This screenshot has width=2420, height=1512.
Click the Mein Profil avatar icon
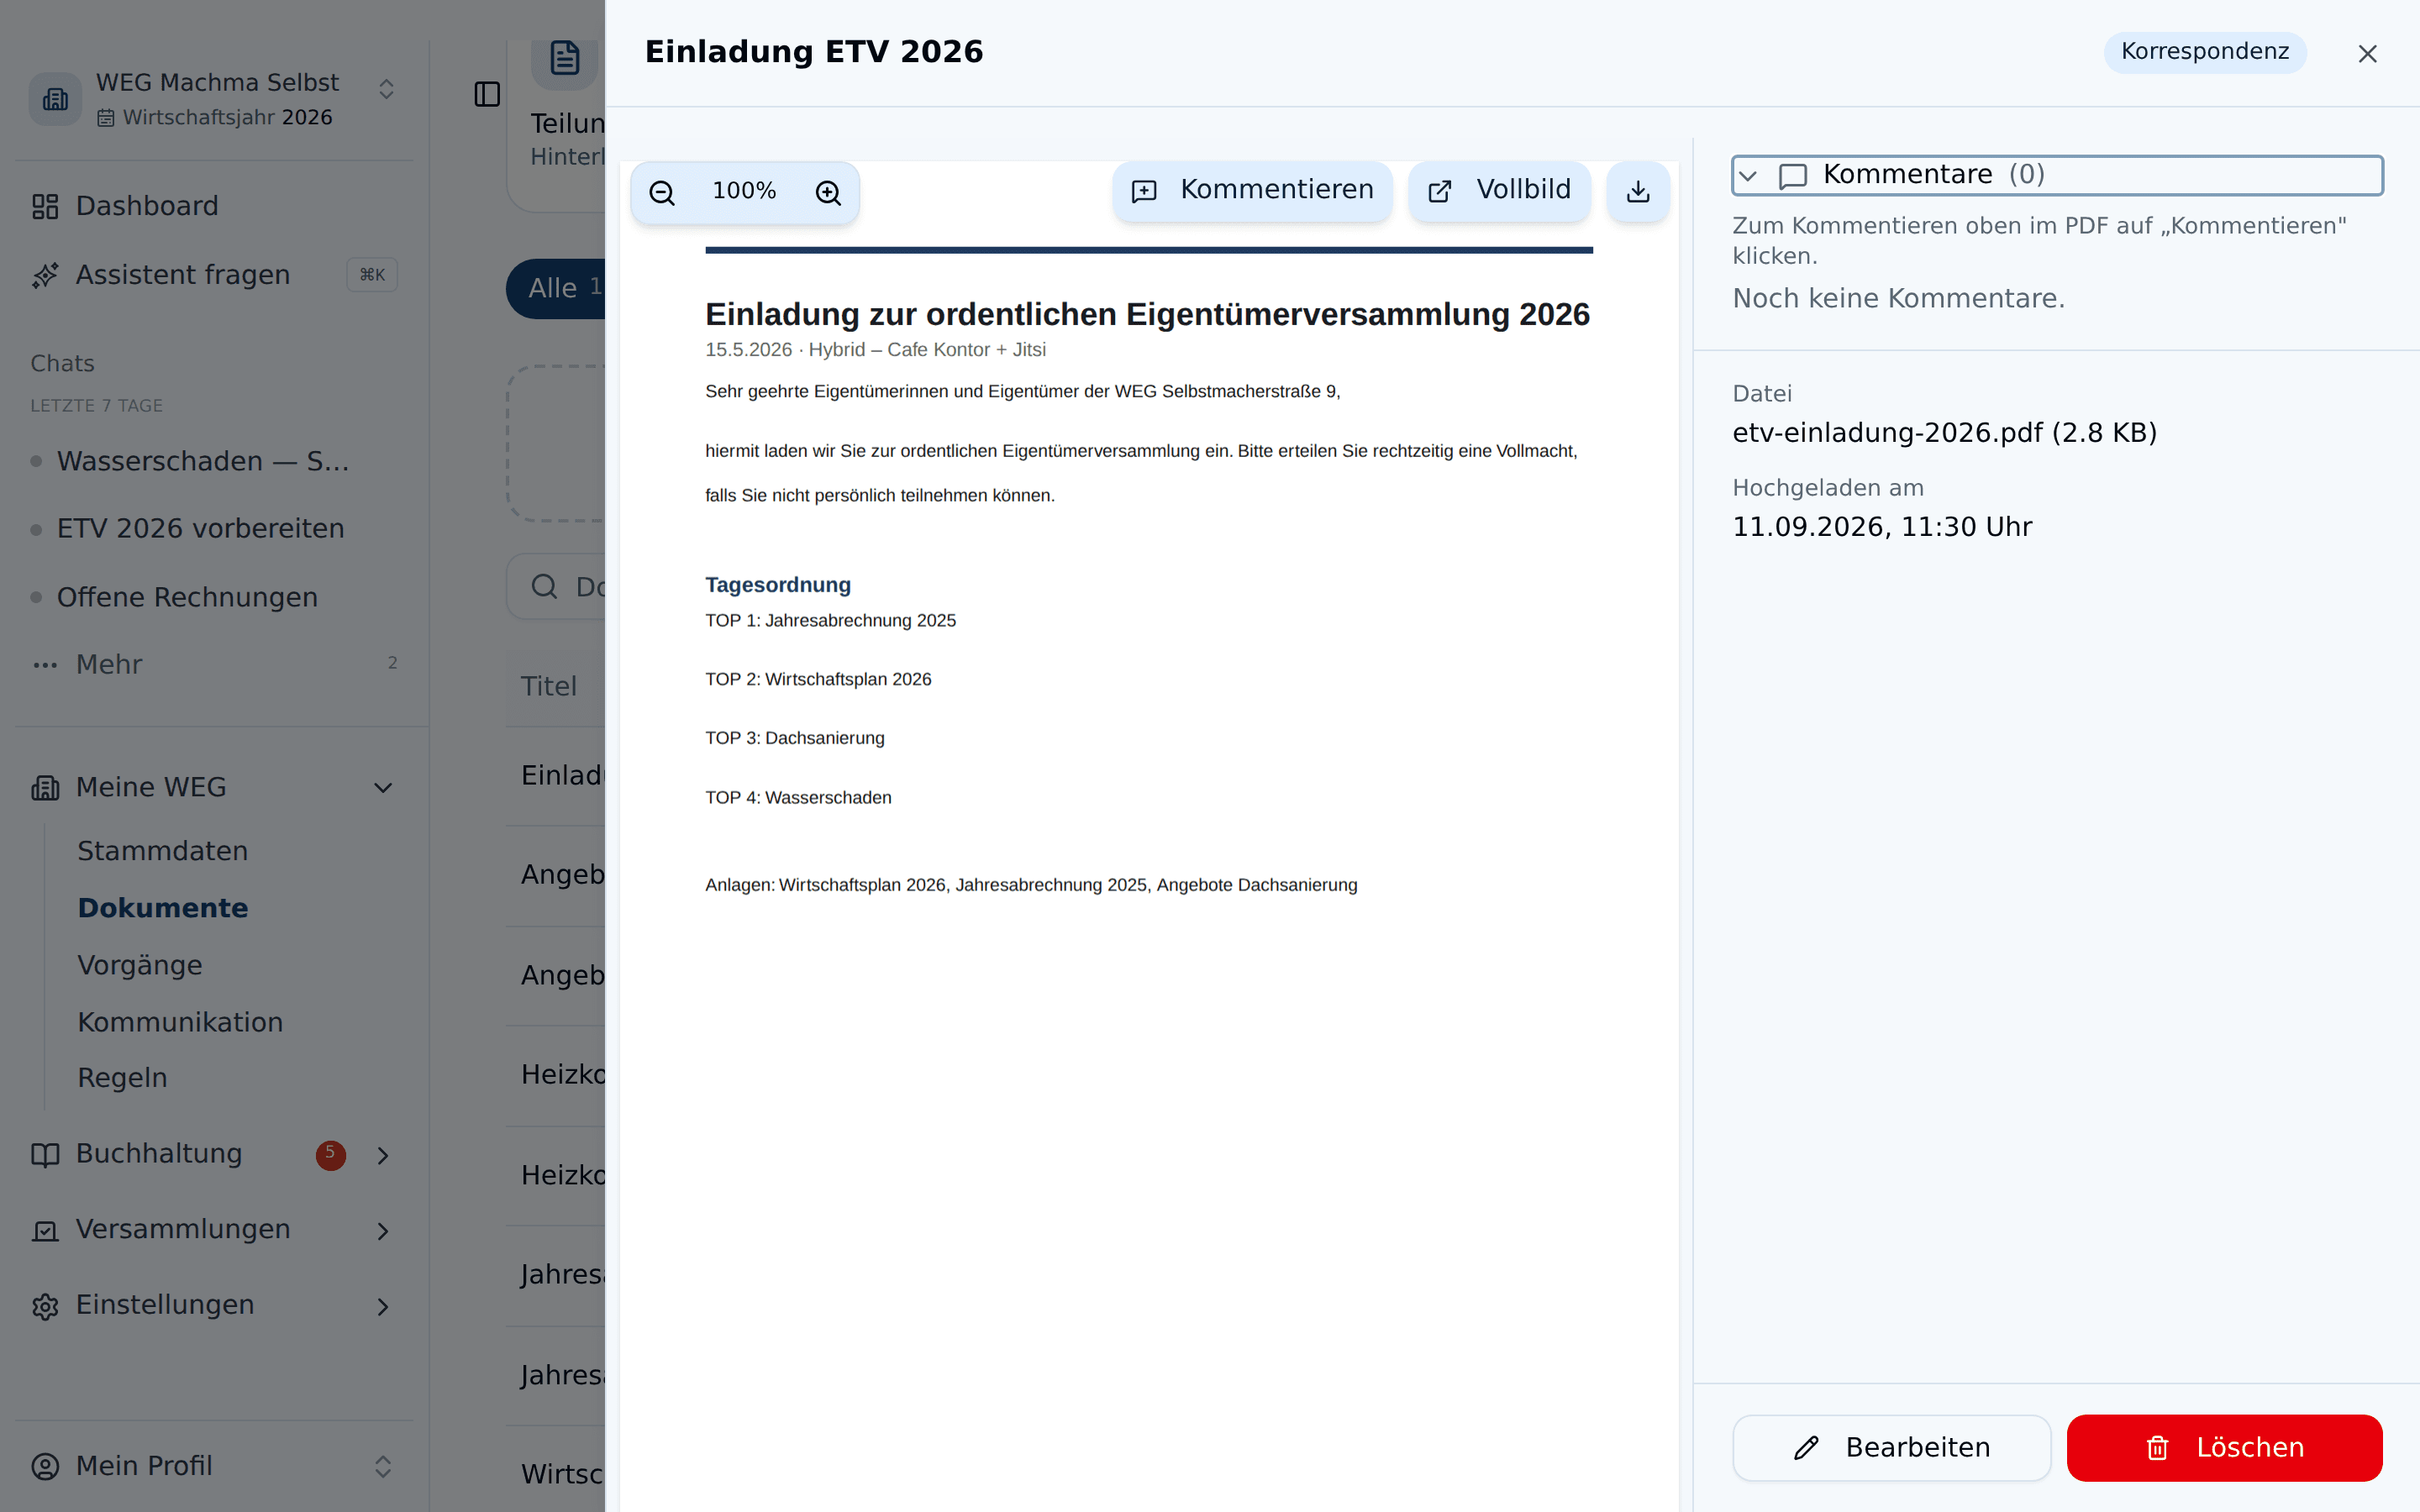[x=45, y=1467]
